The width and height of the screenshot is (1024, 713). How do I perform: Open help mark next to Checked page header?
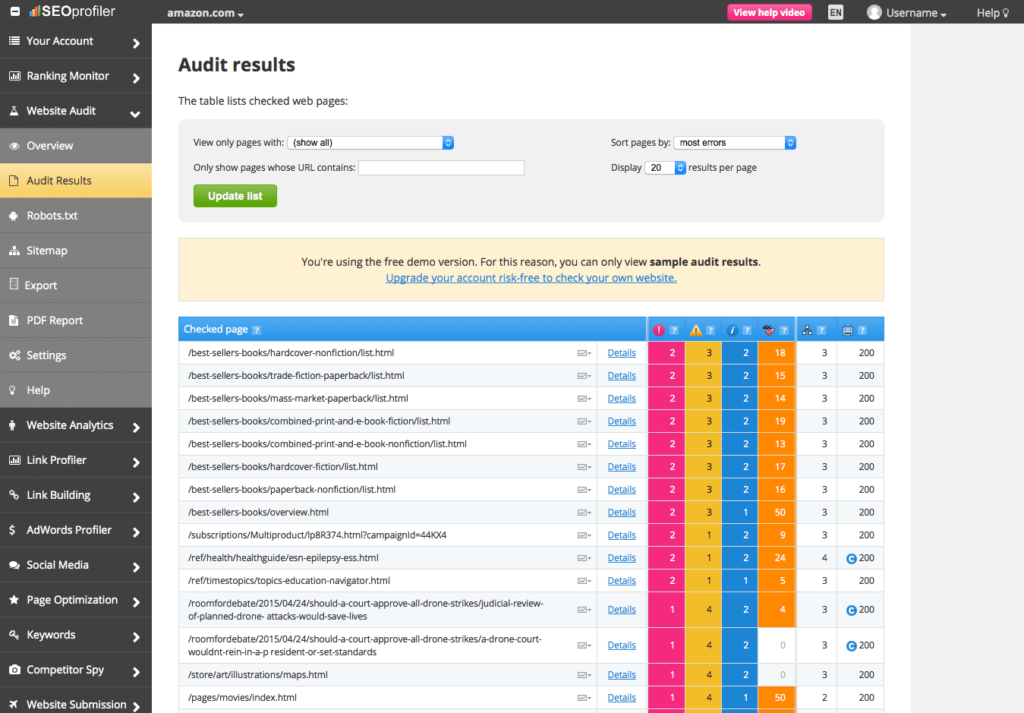coord(257,330)
